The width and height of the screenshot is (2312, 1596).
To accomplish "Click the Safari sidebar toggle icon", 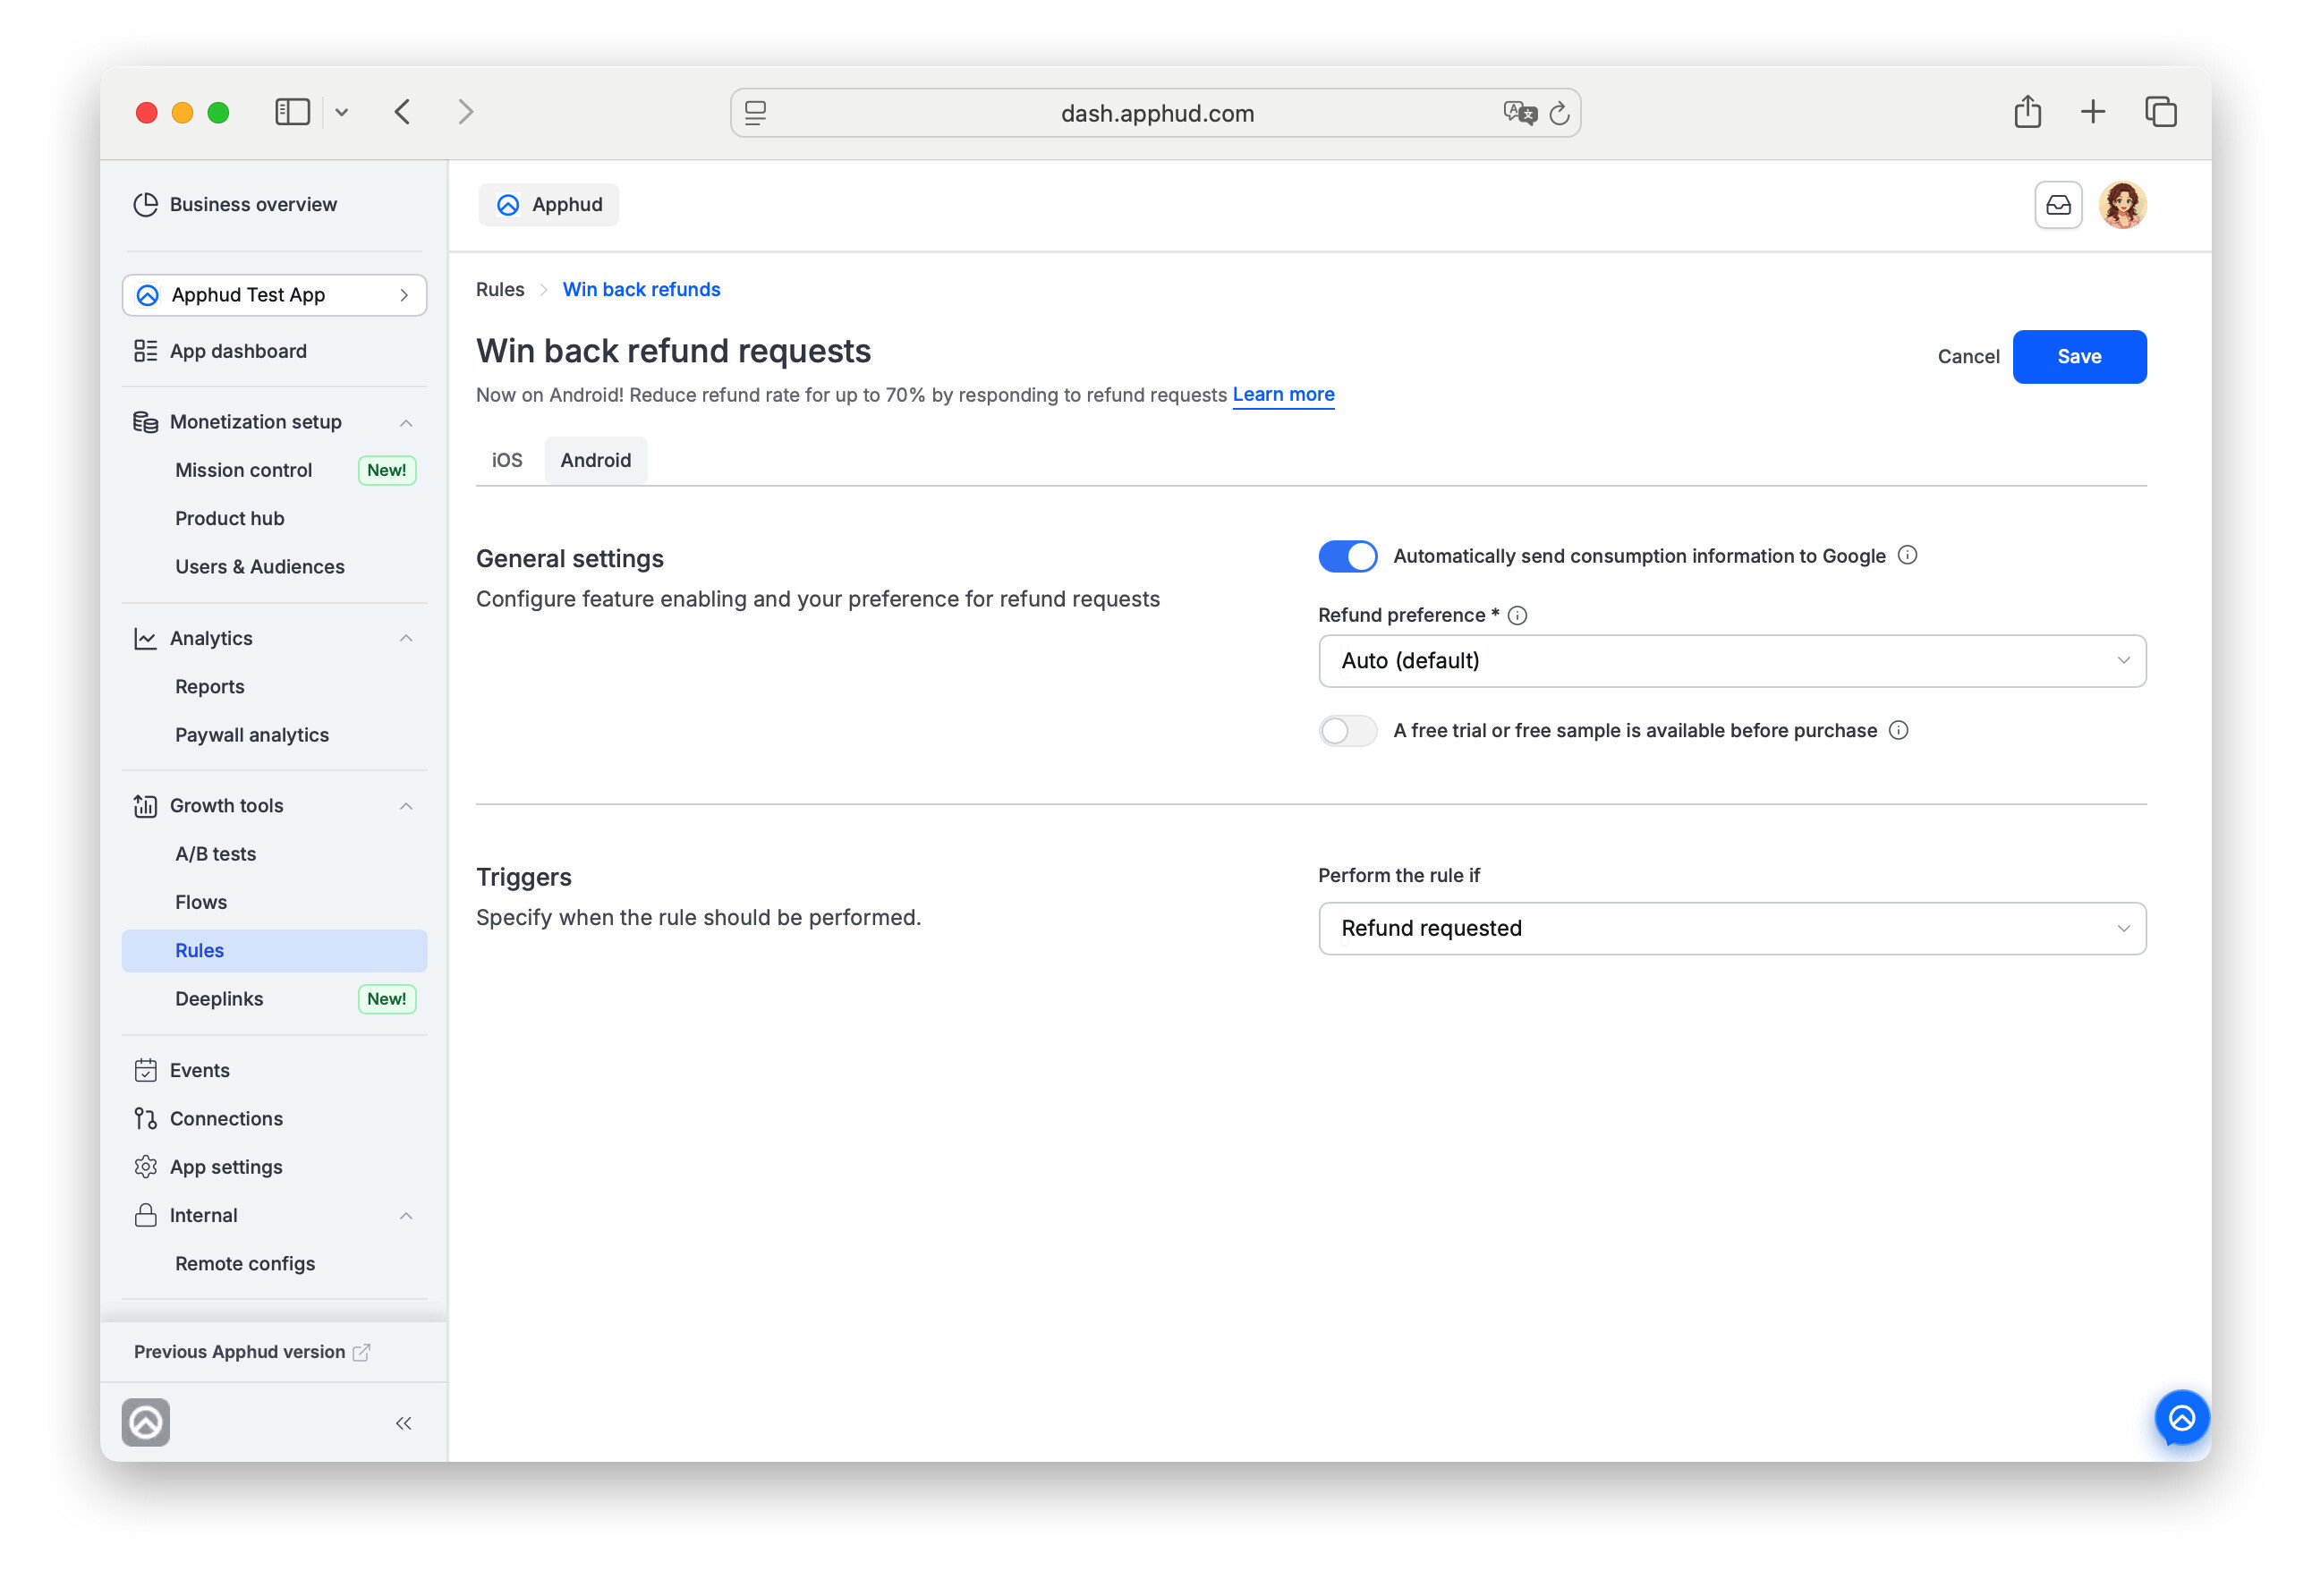I will 292,112.
